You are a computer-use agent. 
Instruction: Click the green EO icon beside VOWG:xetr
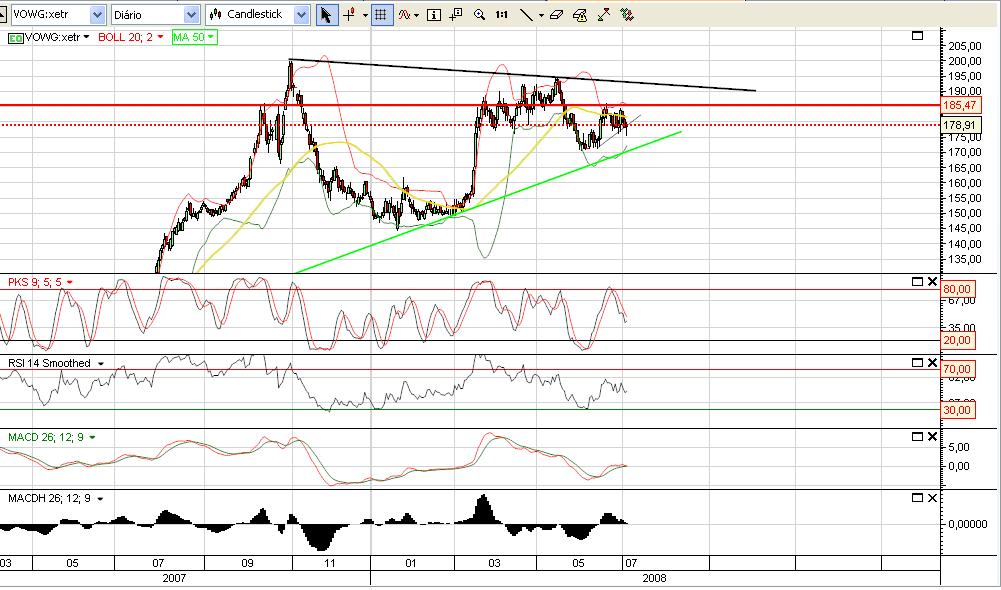[15, 38]
